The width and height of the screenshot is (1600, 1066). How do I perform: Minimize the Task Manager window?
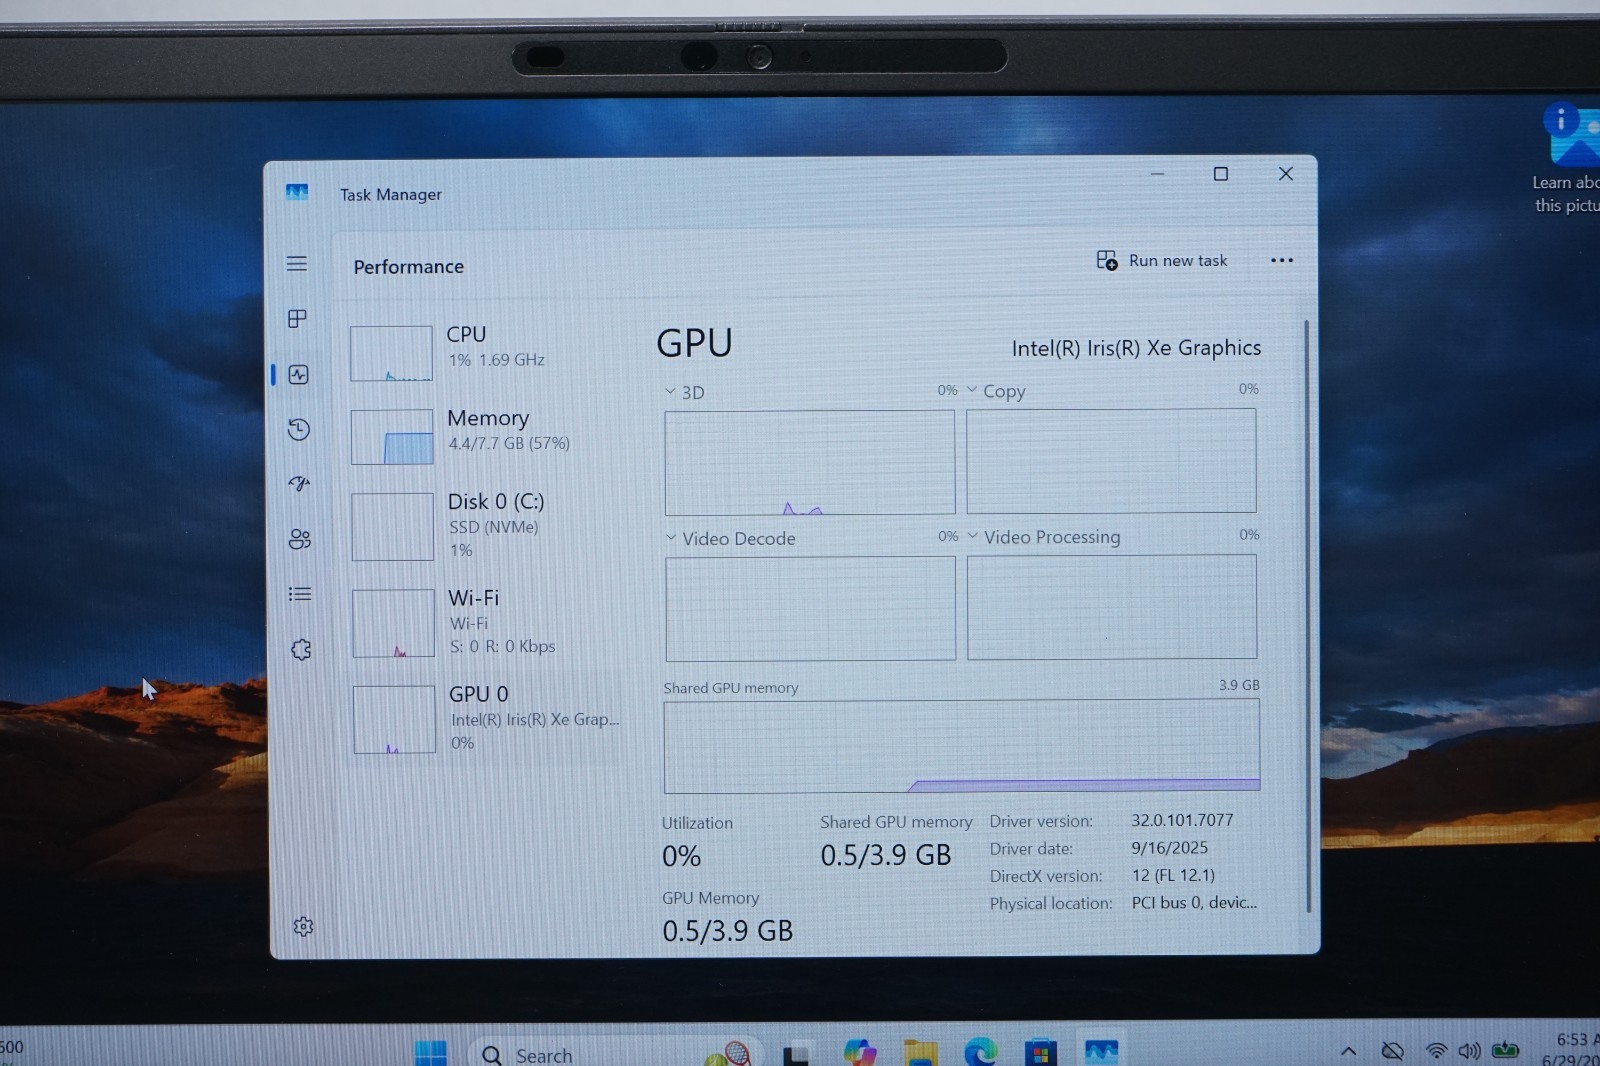coord(1157,174)
